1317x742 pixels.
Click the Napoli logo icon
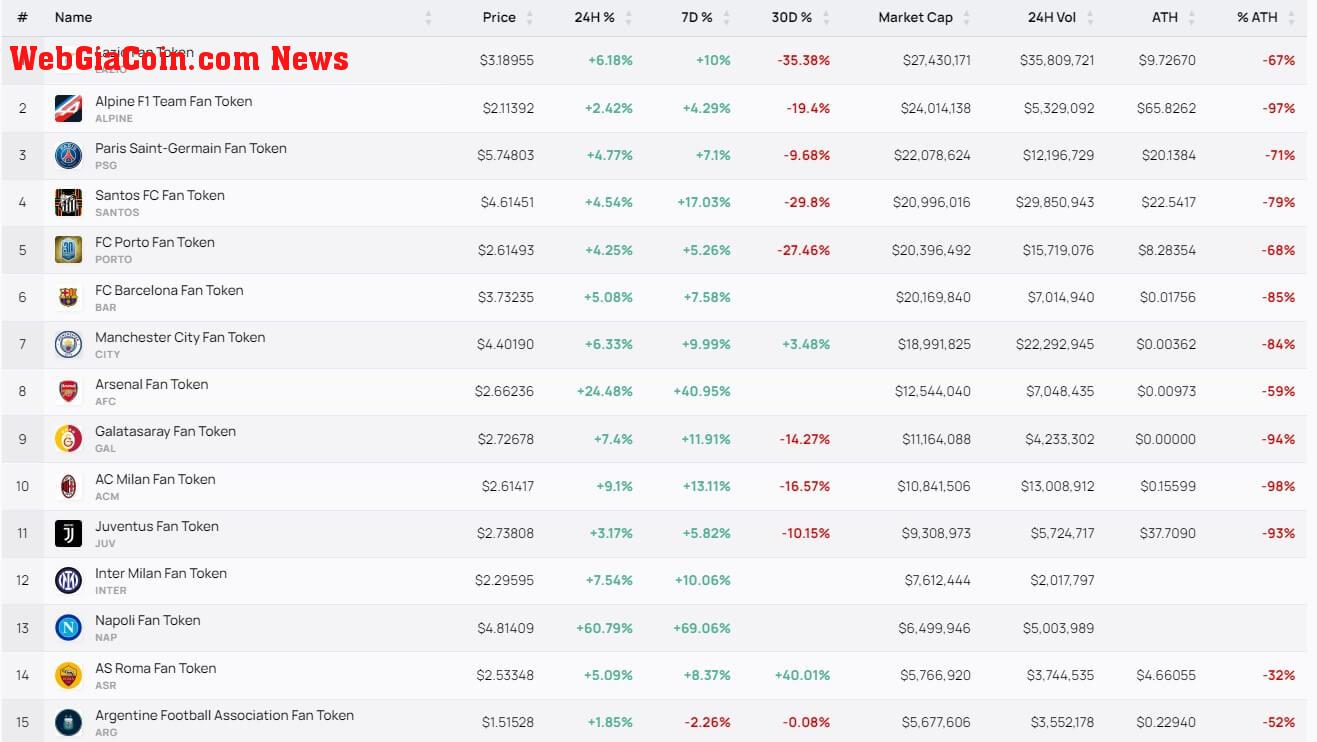click(x=68, y=628)
